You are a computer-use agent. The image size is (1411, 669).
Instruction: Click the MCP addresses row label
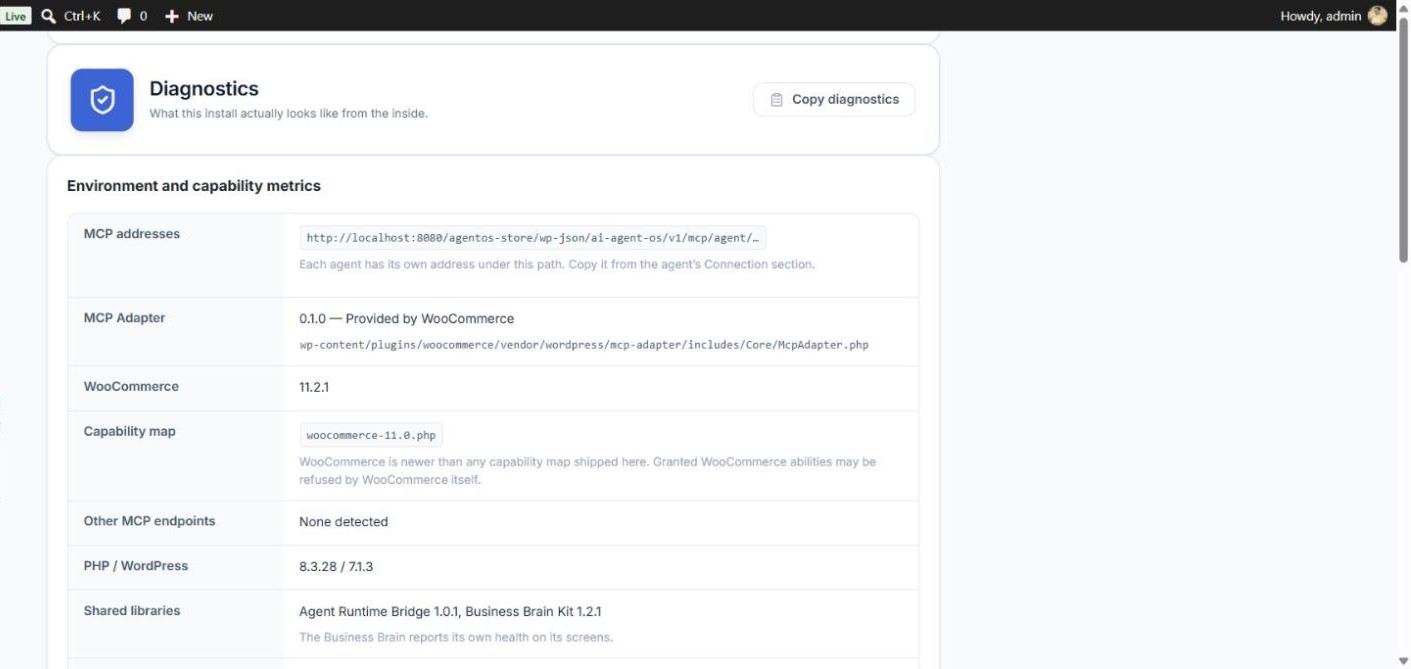click(132, 234)
